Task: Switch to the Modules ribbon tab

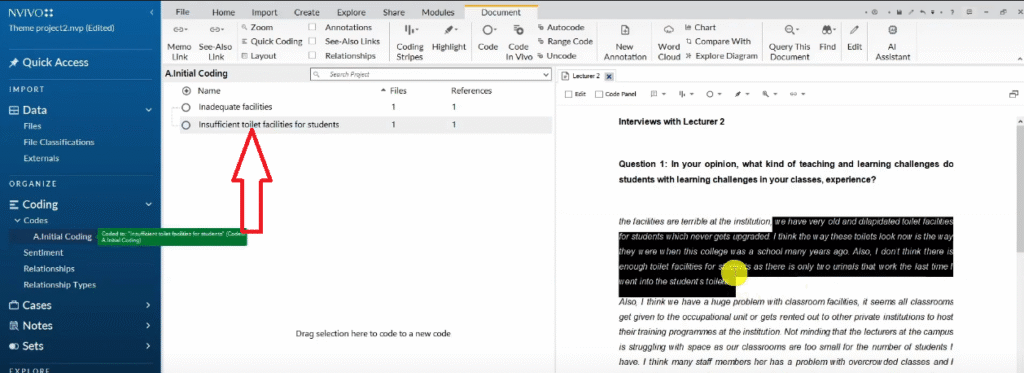Action: point(438,12)
